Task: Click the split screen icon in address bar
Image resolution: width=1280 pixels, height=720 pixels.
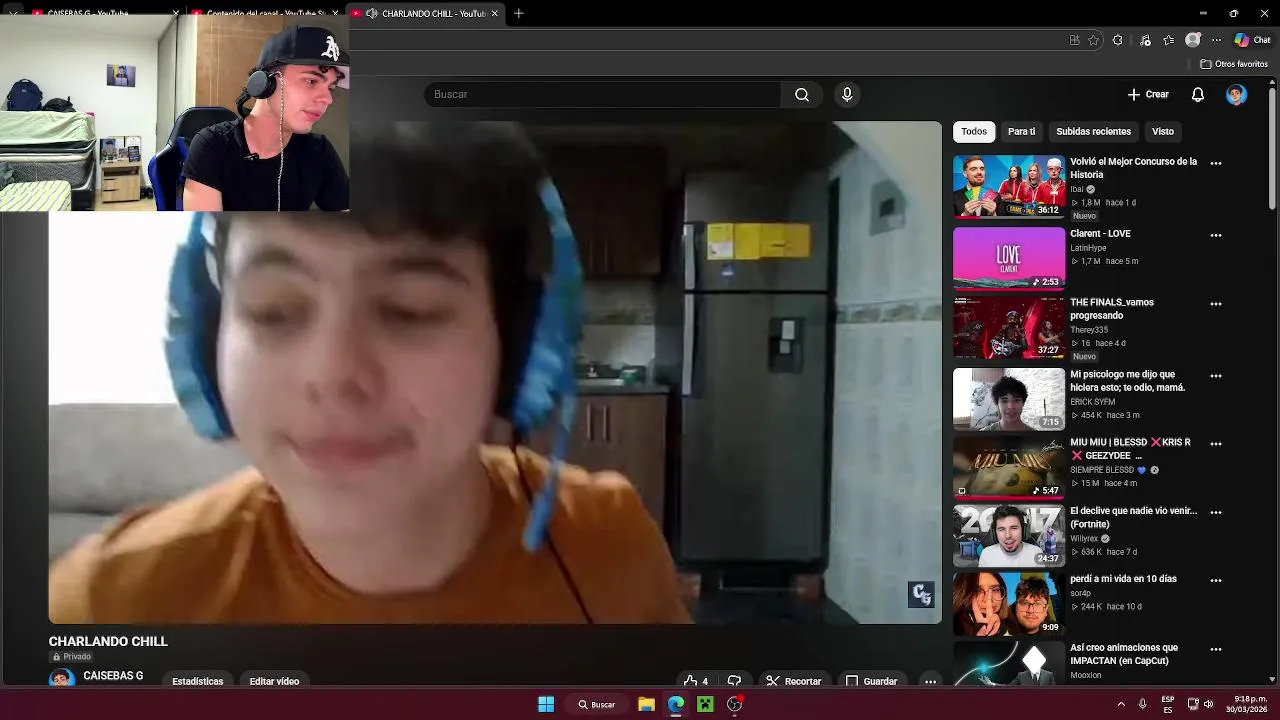Action: [1074, 40]
